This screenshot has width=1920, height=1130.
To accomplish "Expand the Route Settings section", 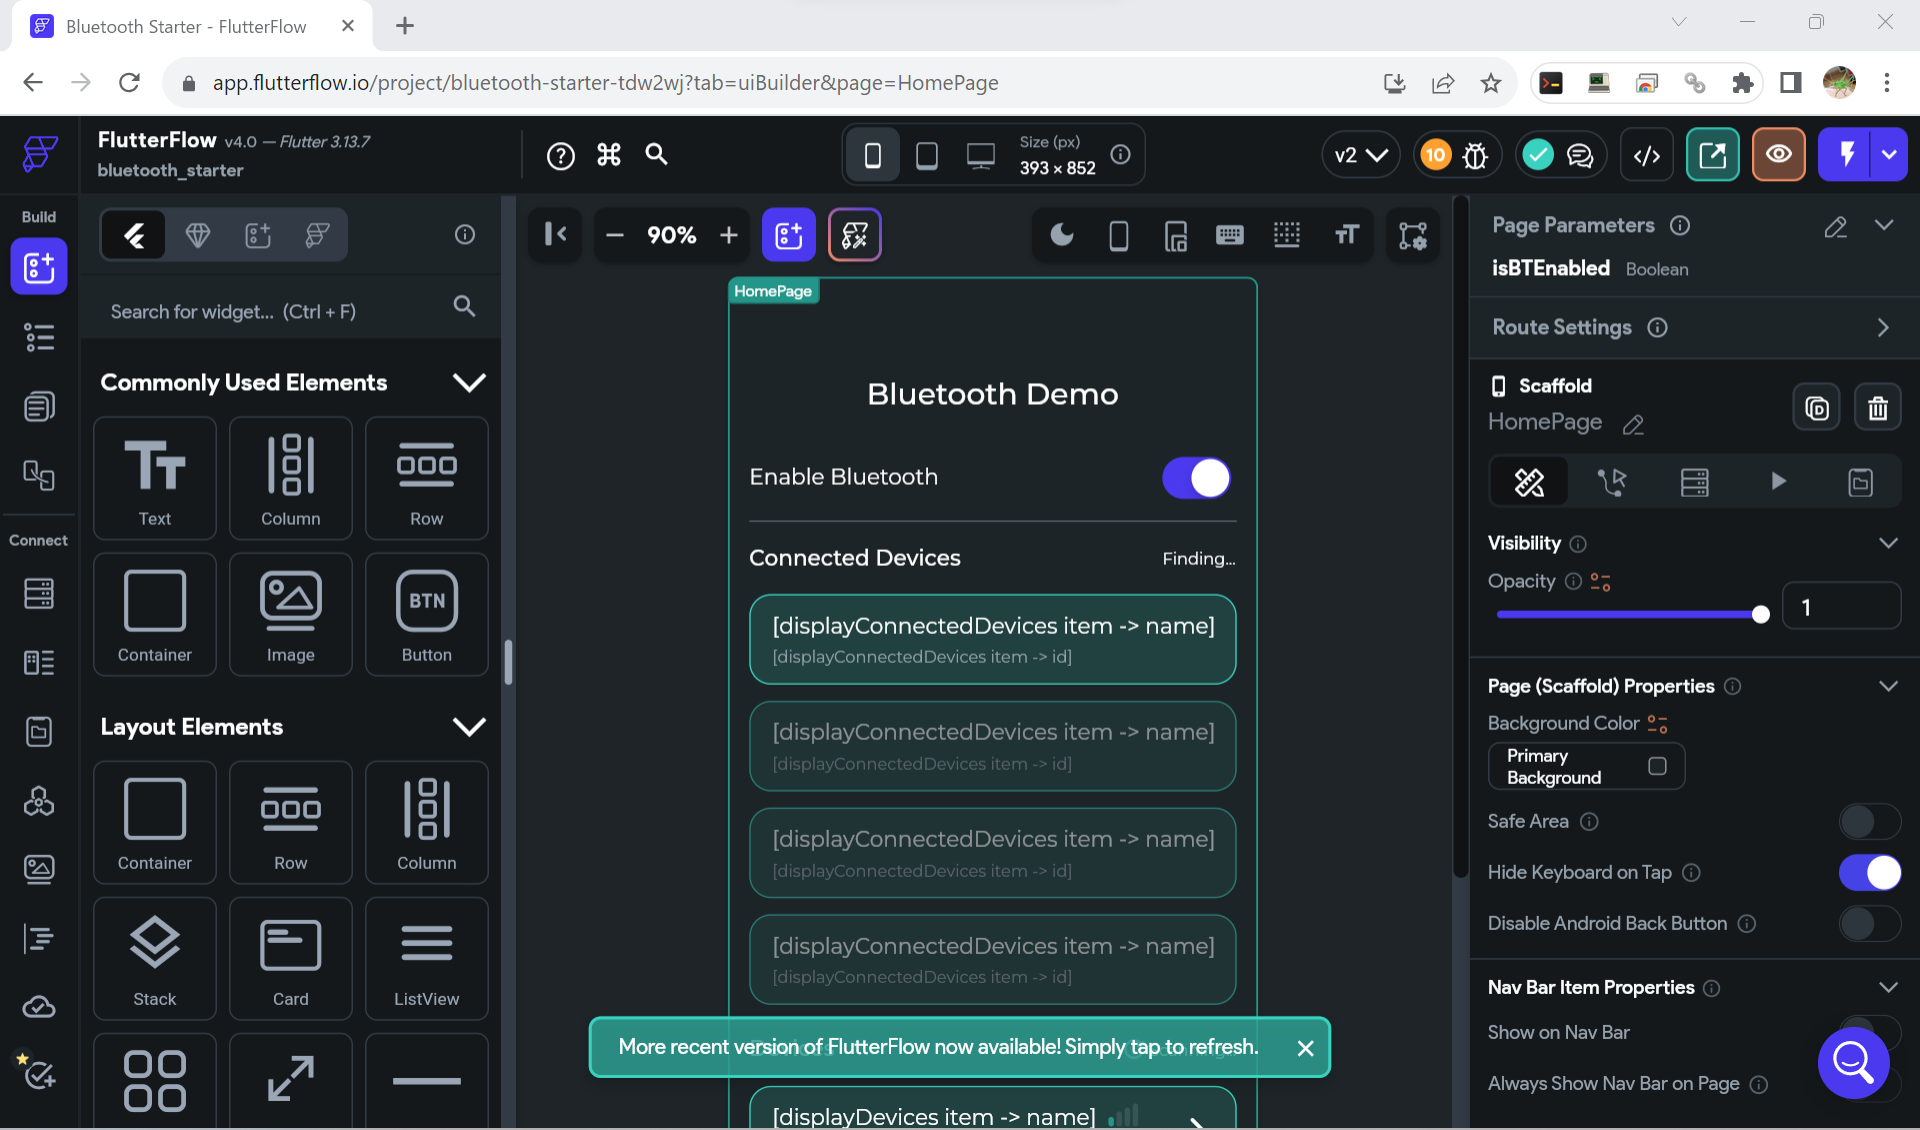I will 1884,328.
